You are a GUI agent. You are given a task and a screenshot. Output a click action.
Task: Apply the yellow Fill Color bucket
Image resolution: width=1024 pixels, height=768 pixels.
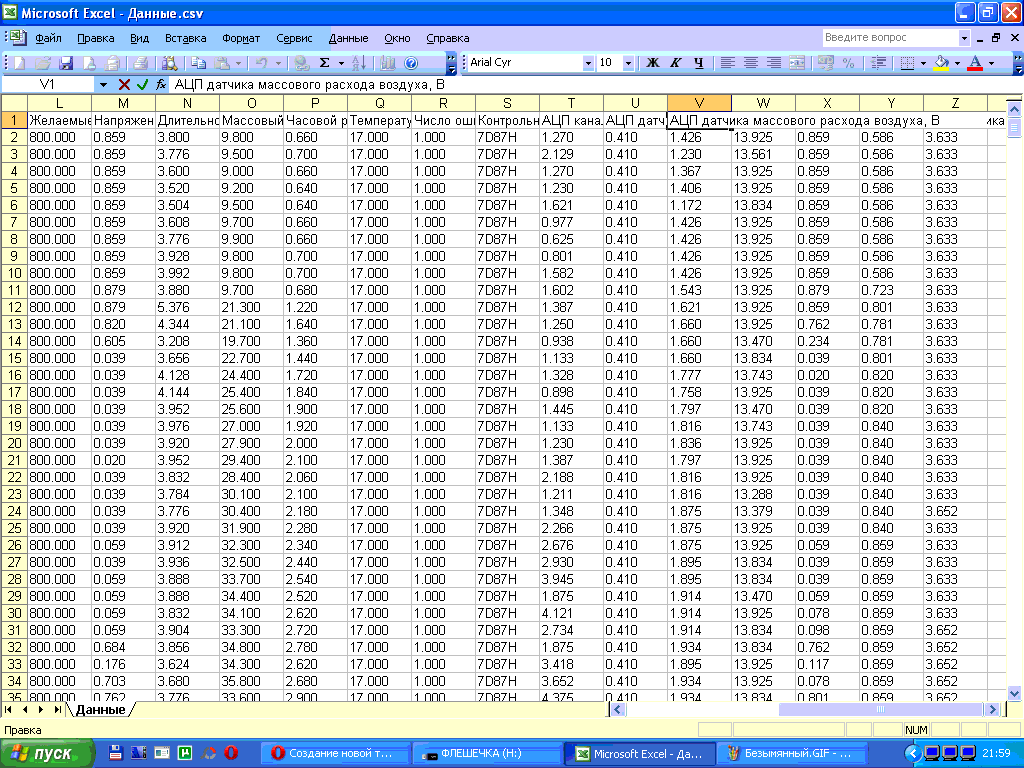point(941,63)
